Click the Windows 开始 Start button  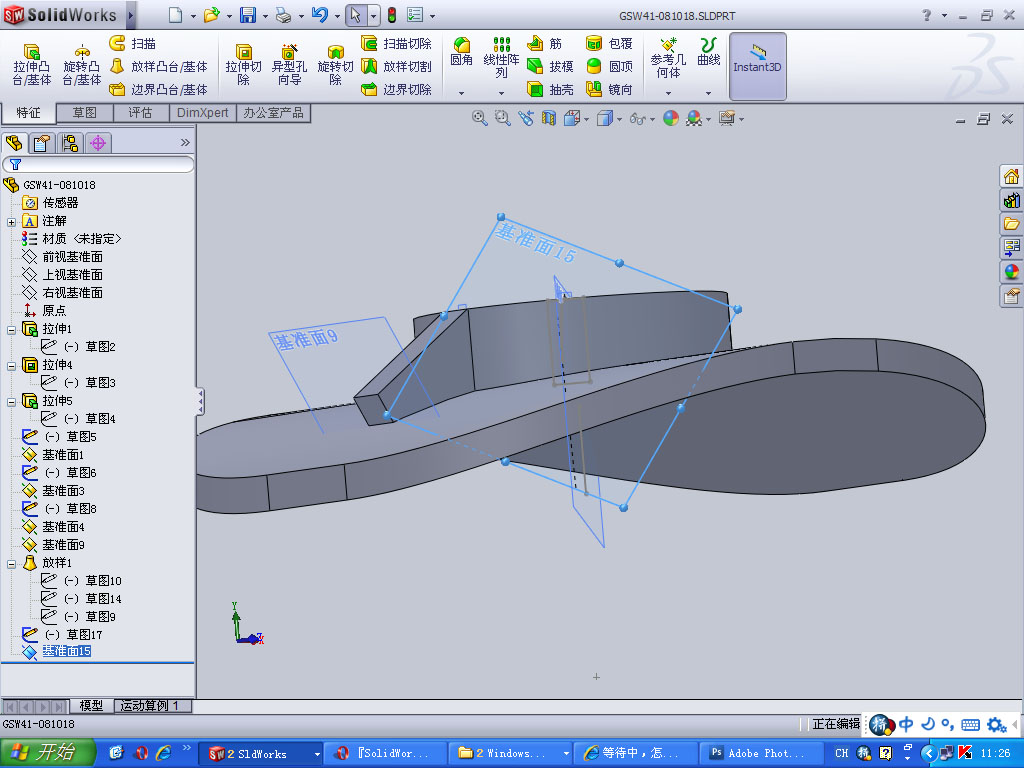(x=48, y=753)
